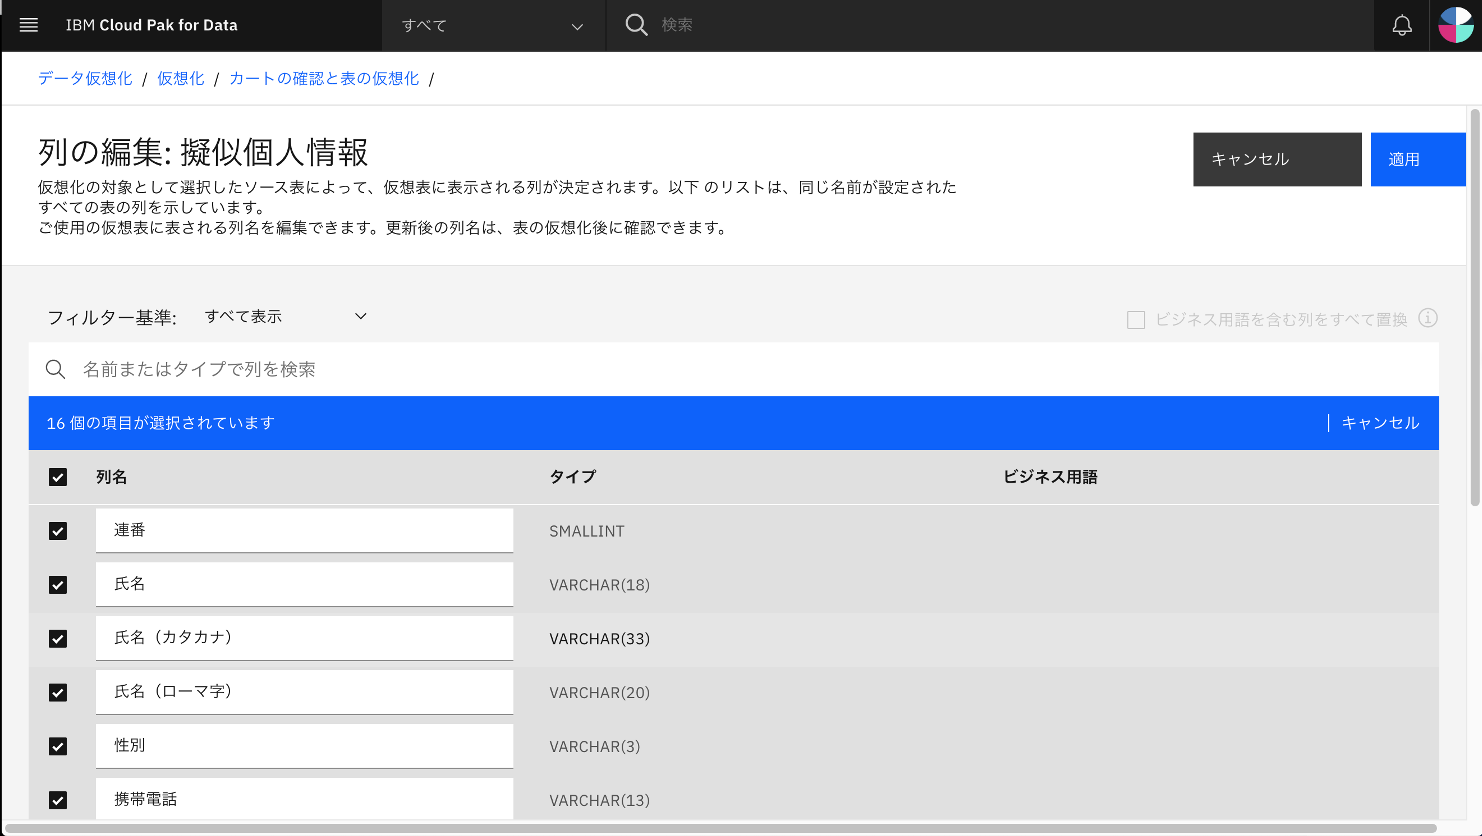Click the キャンセル button at top right

(1277, 159)
